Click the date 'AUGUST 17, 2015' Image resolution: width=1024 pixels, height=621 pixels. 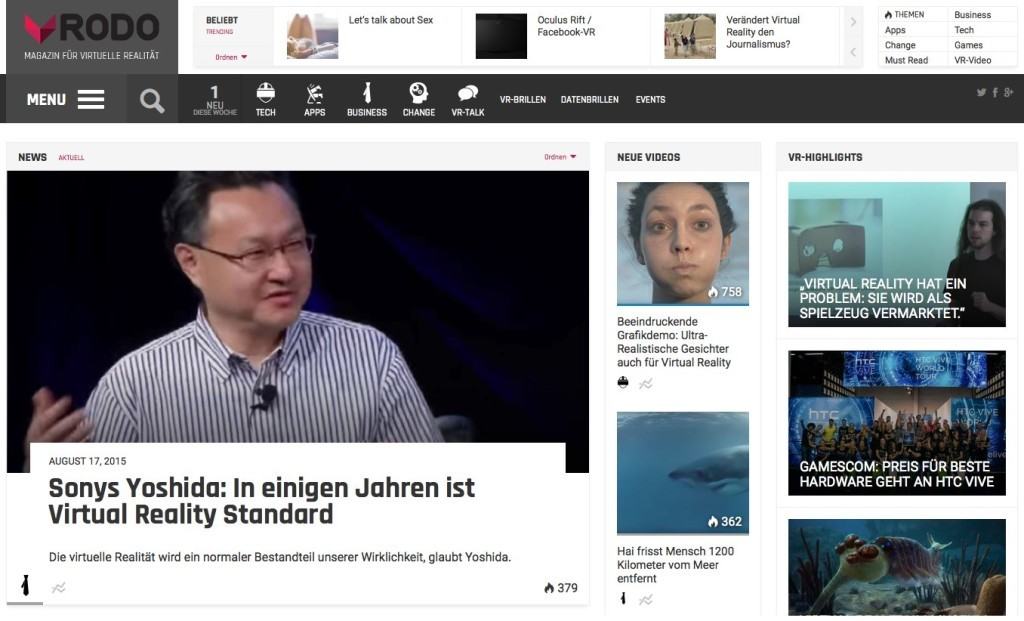point(88,461)
